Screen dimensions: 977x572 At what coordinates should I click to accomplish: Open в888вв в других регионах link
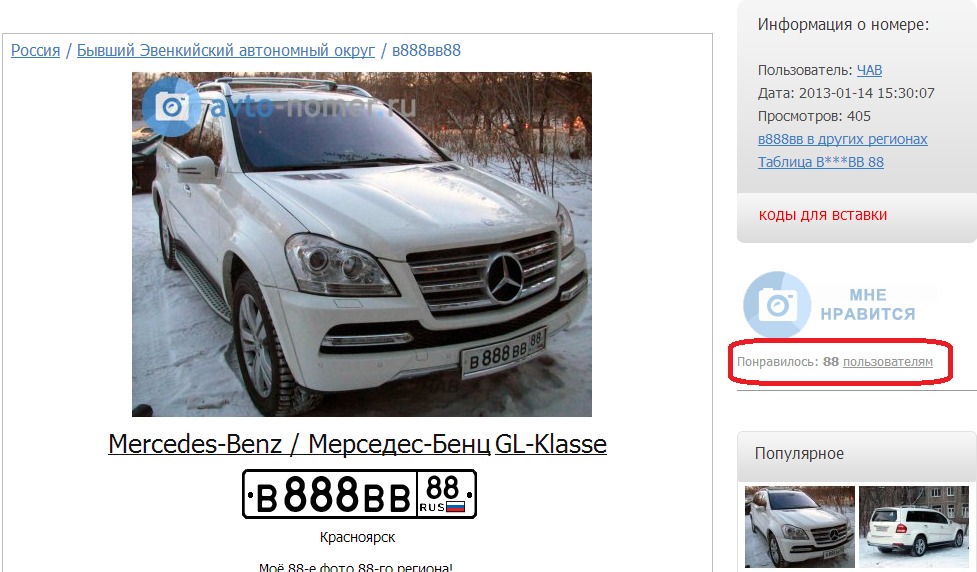(842, 139)
